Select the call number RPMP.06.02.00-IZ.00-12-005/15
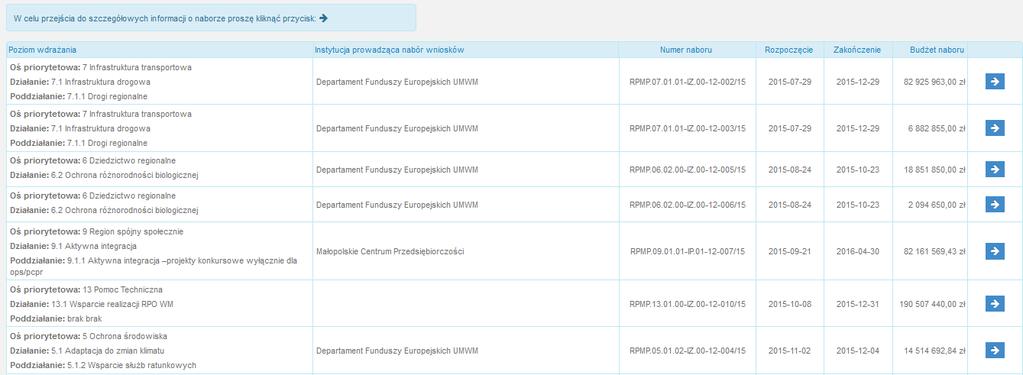 tap(688, 170)
